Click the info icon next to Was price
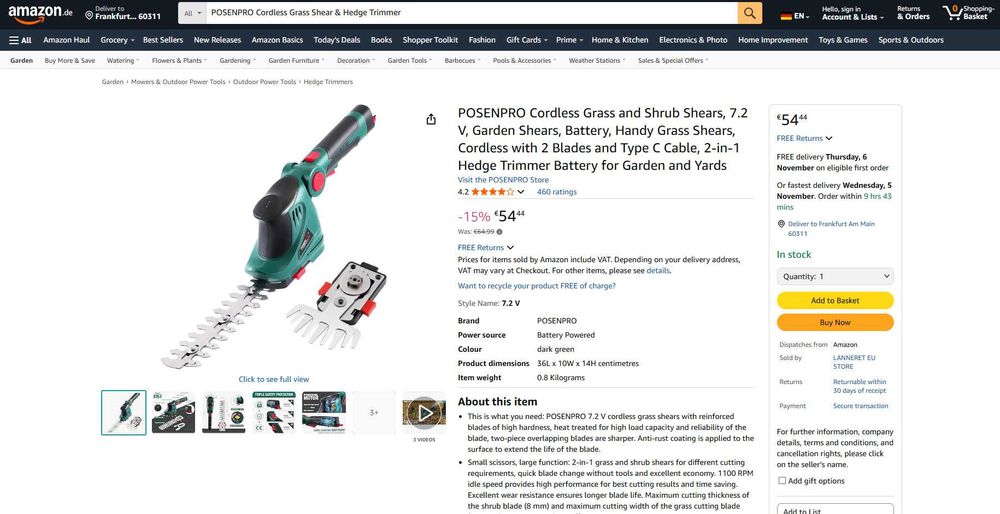 (499, 232)
